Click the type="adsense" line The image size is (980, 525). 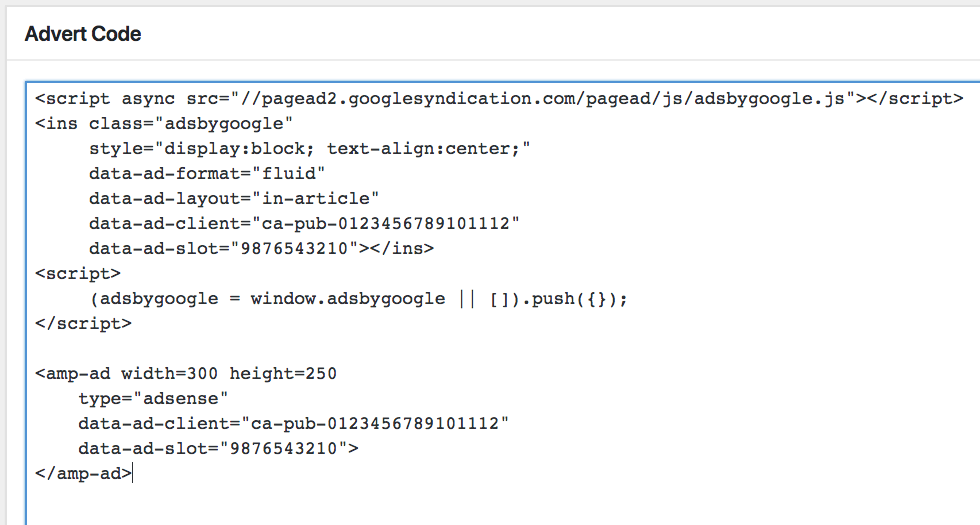(153, 399)
